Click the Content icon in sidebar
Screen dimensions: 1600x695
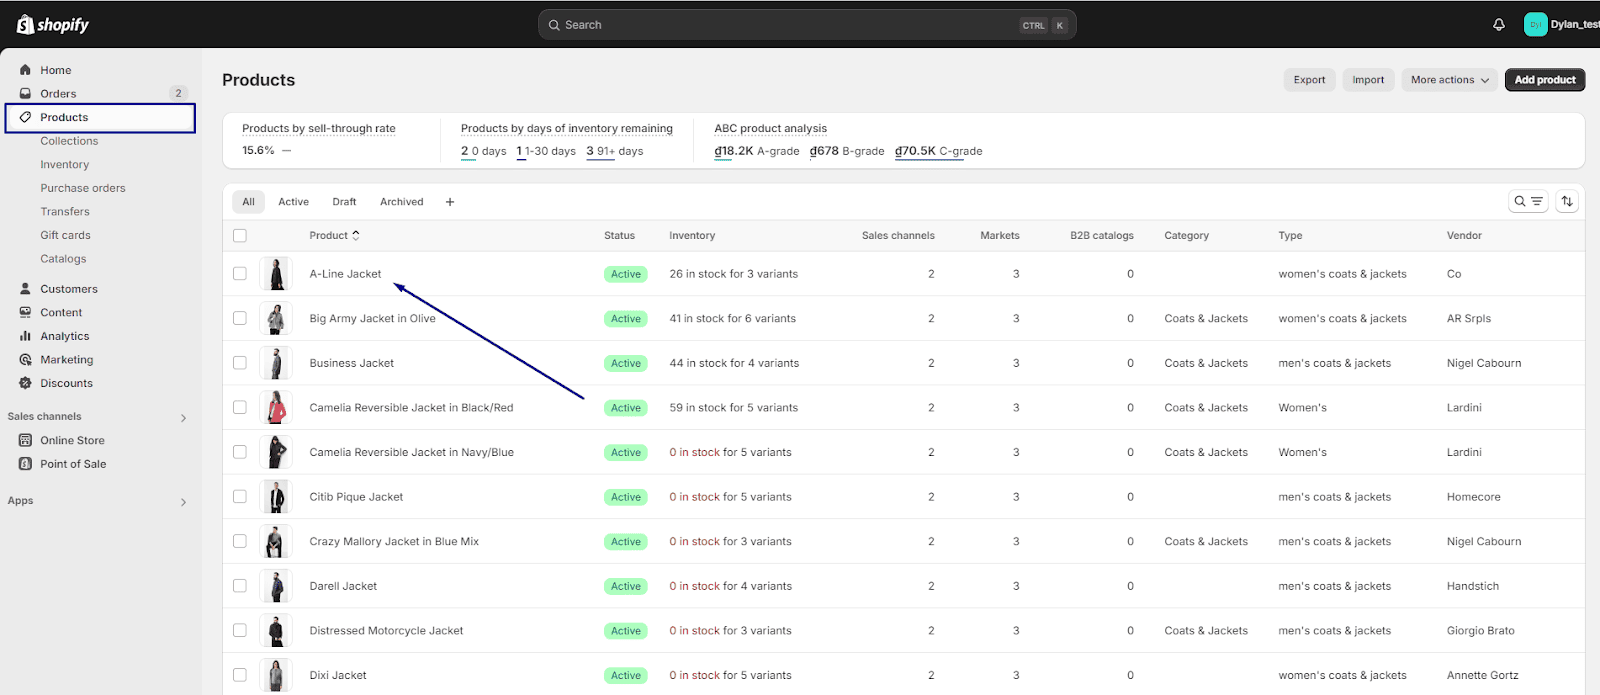[x=25, y=313]
